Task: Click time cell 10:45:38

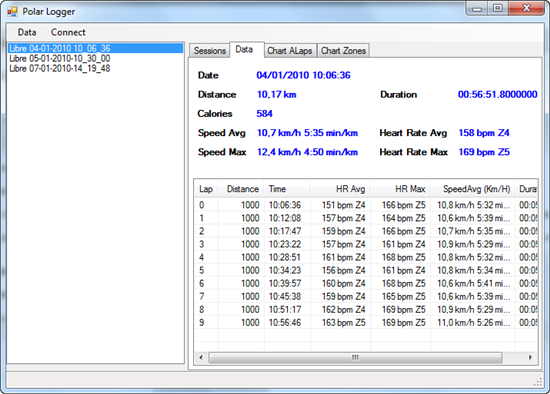Action: (x=285, y=296)
